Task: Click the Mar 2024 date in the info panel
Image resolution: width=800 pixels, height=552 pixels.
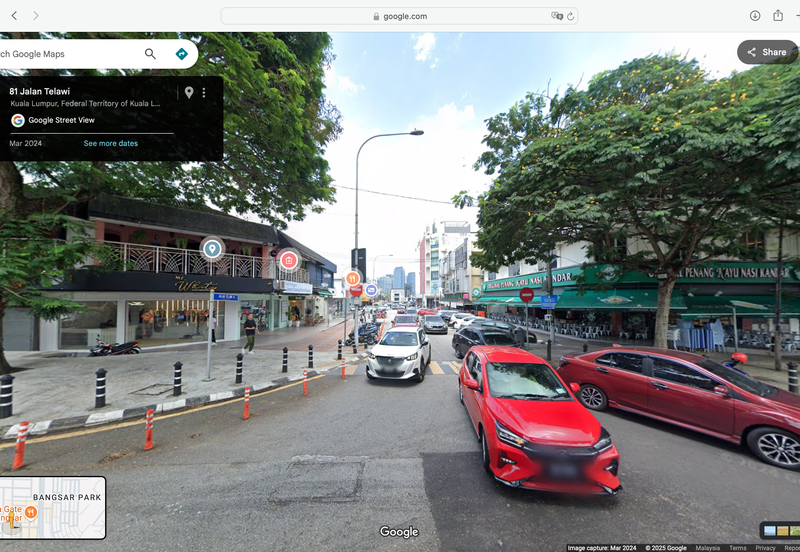Action: click(26, 143)
